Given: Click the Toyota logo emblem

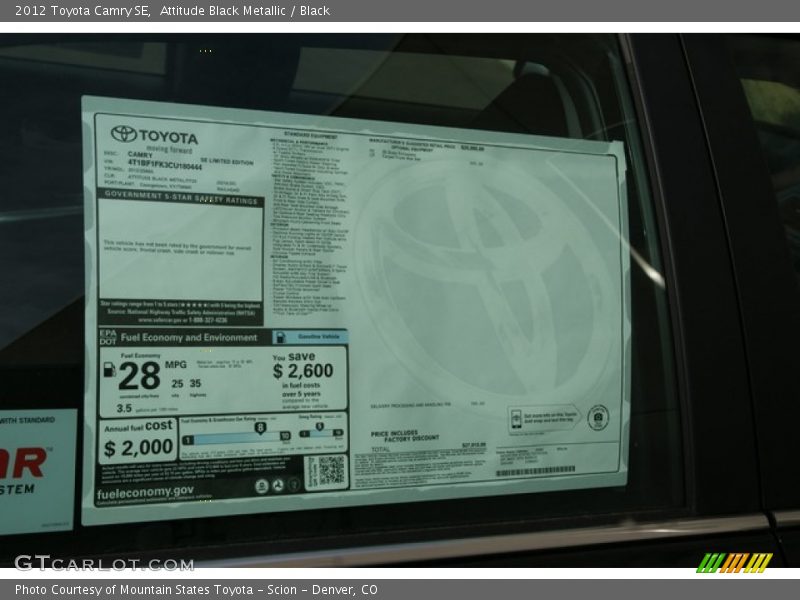Looking at the screenshot, I should pyautogui.click(x=124, y=134).
